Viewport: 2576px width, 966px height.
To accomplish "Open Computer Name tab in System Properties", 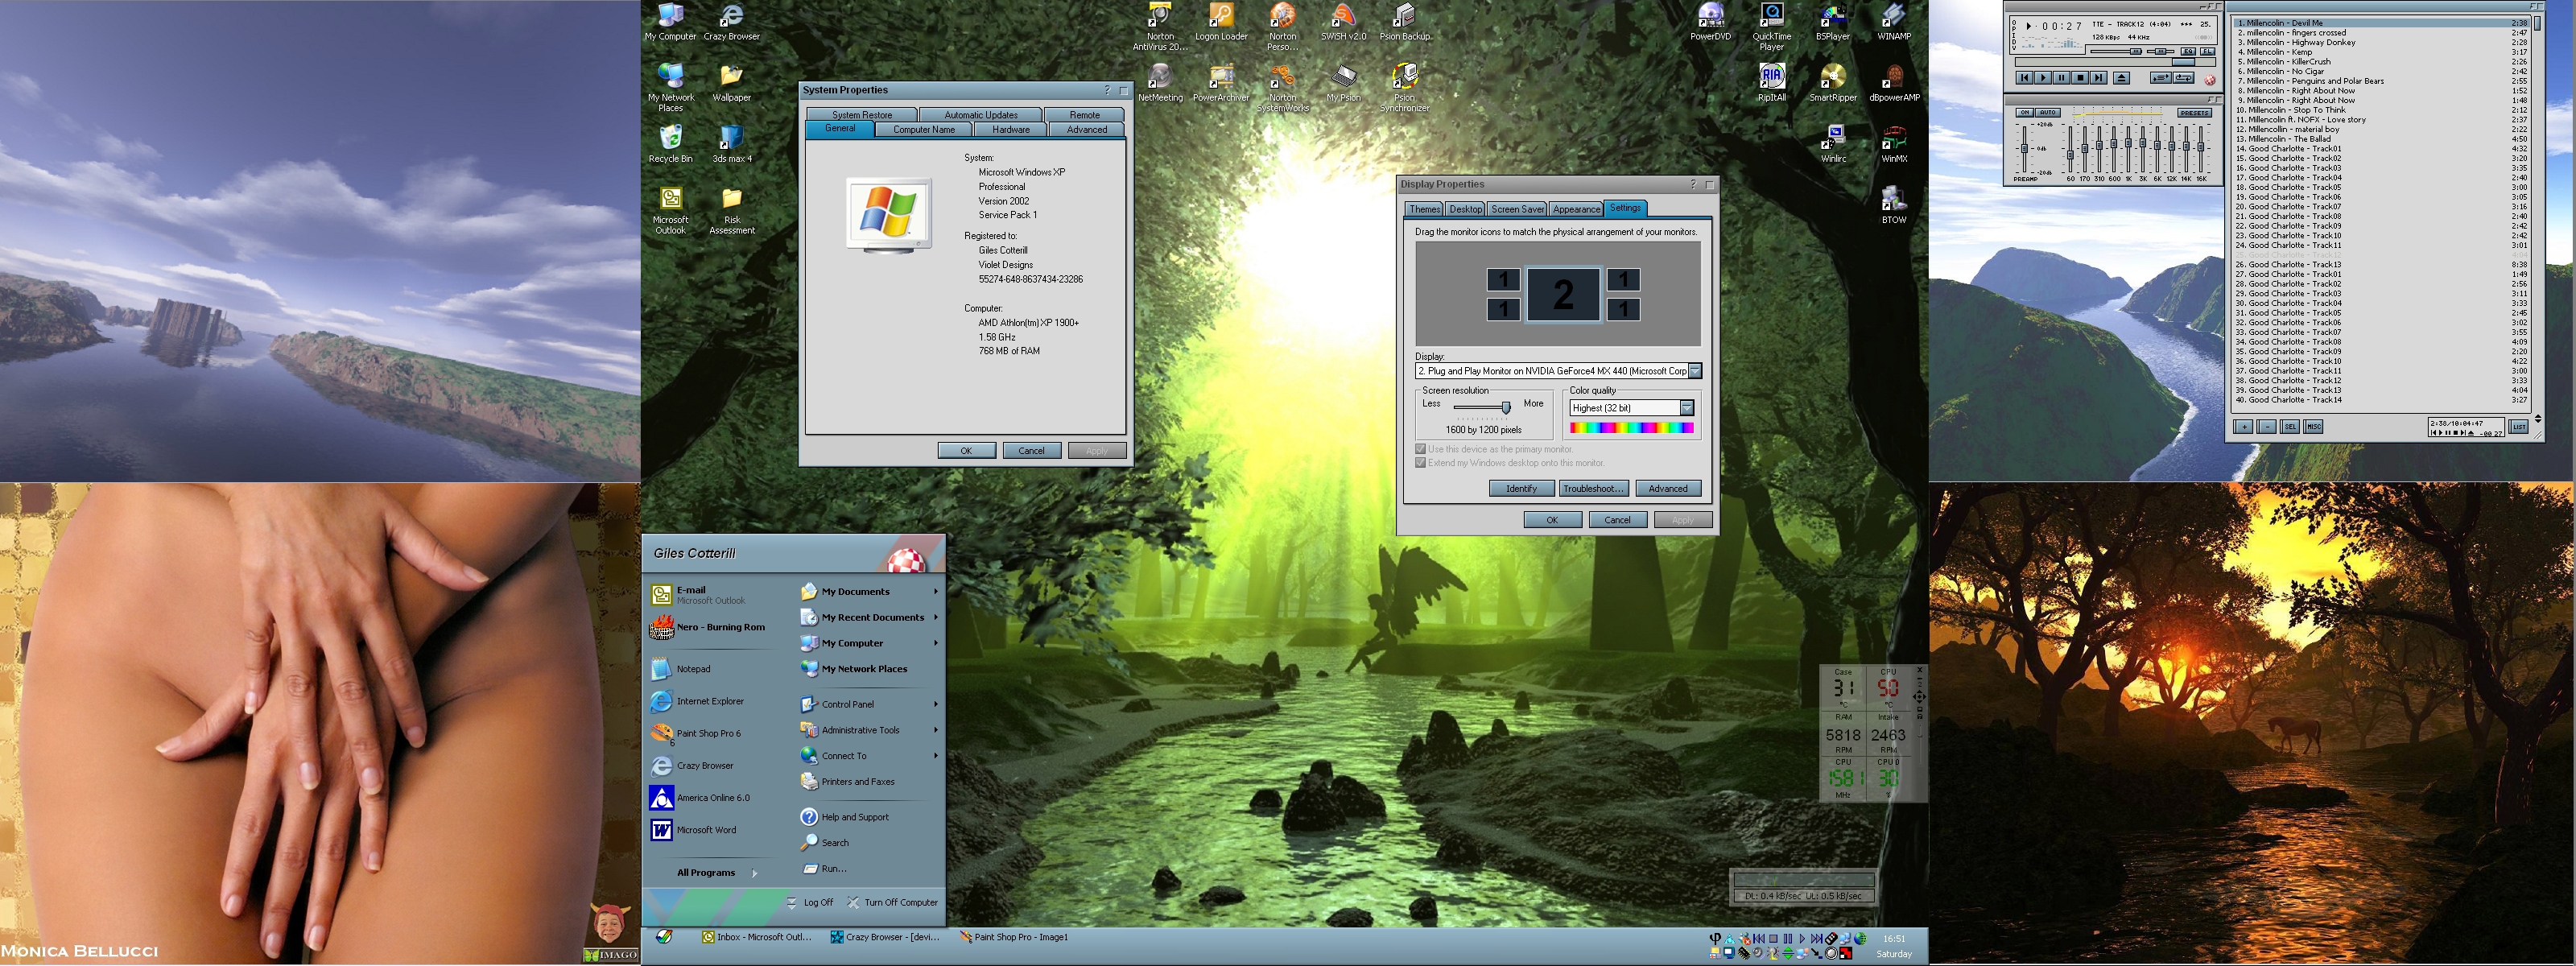I will tap(924, 129).
